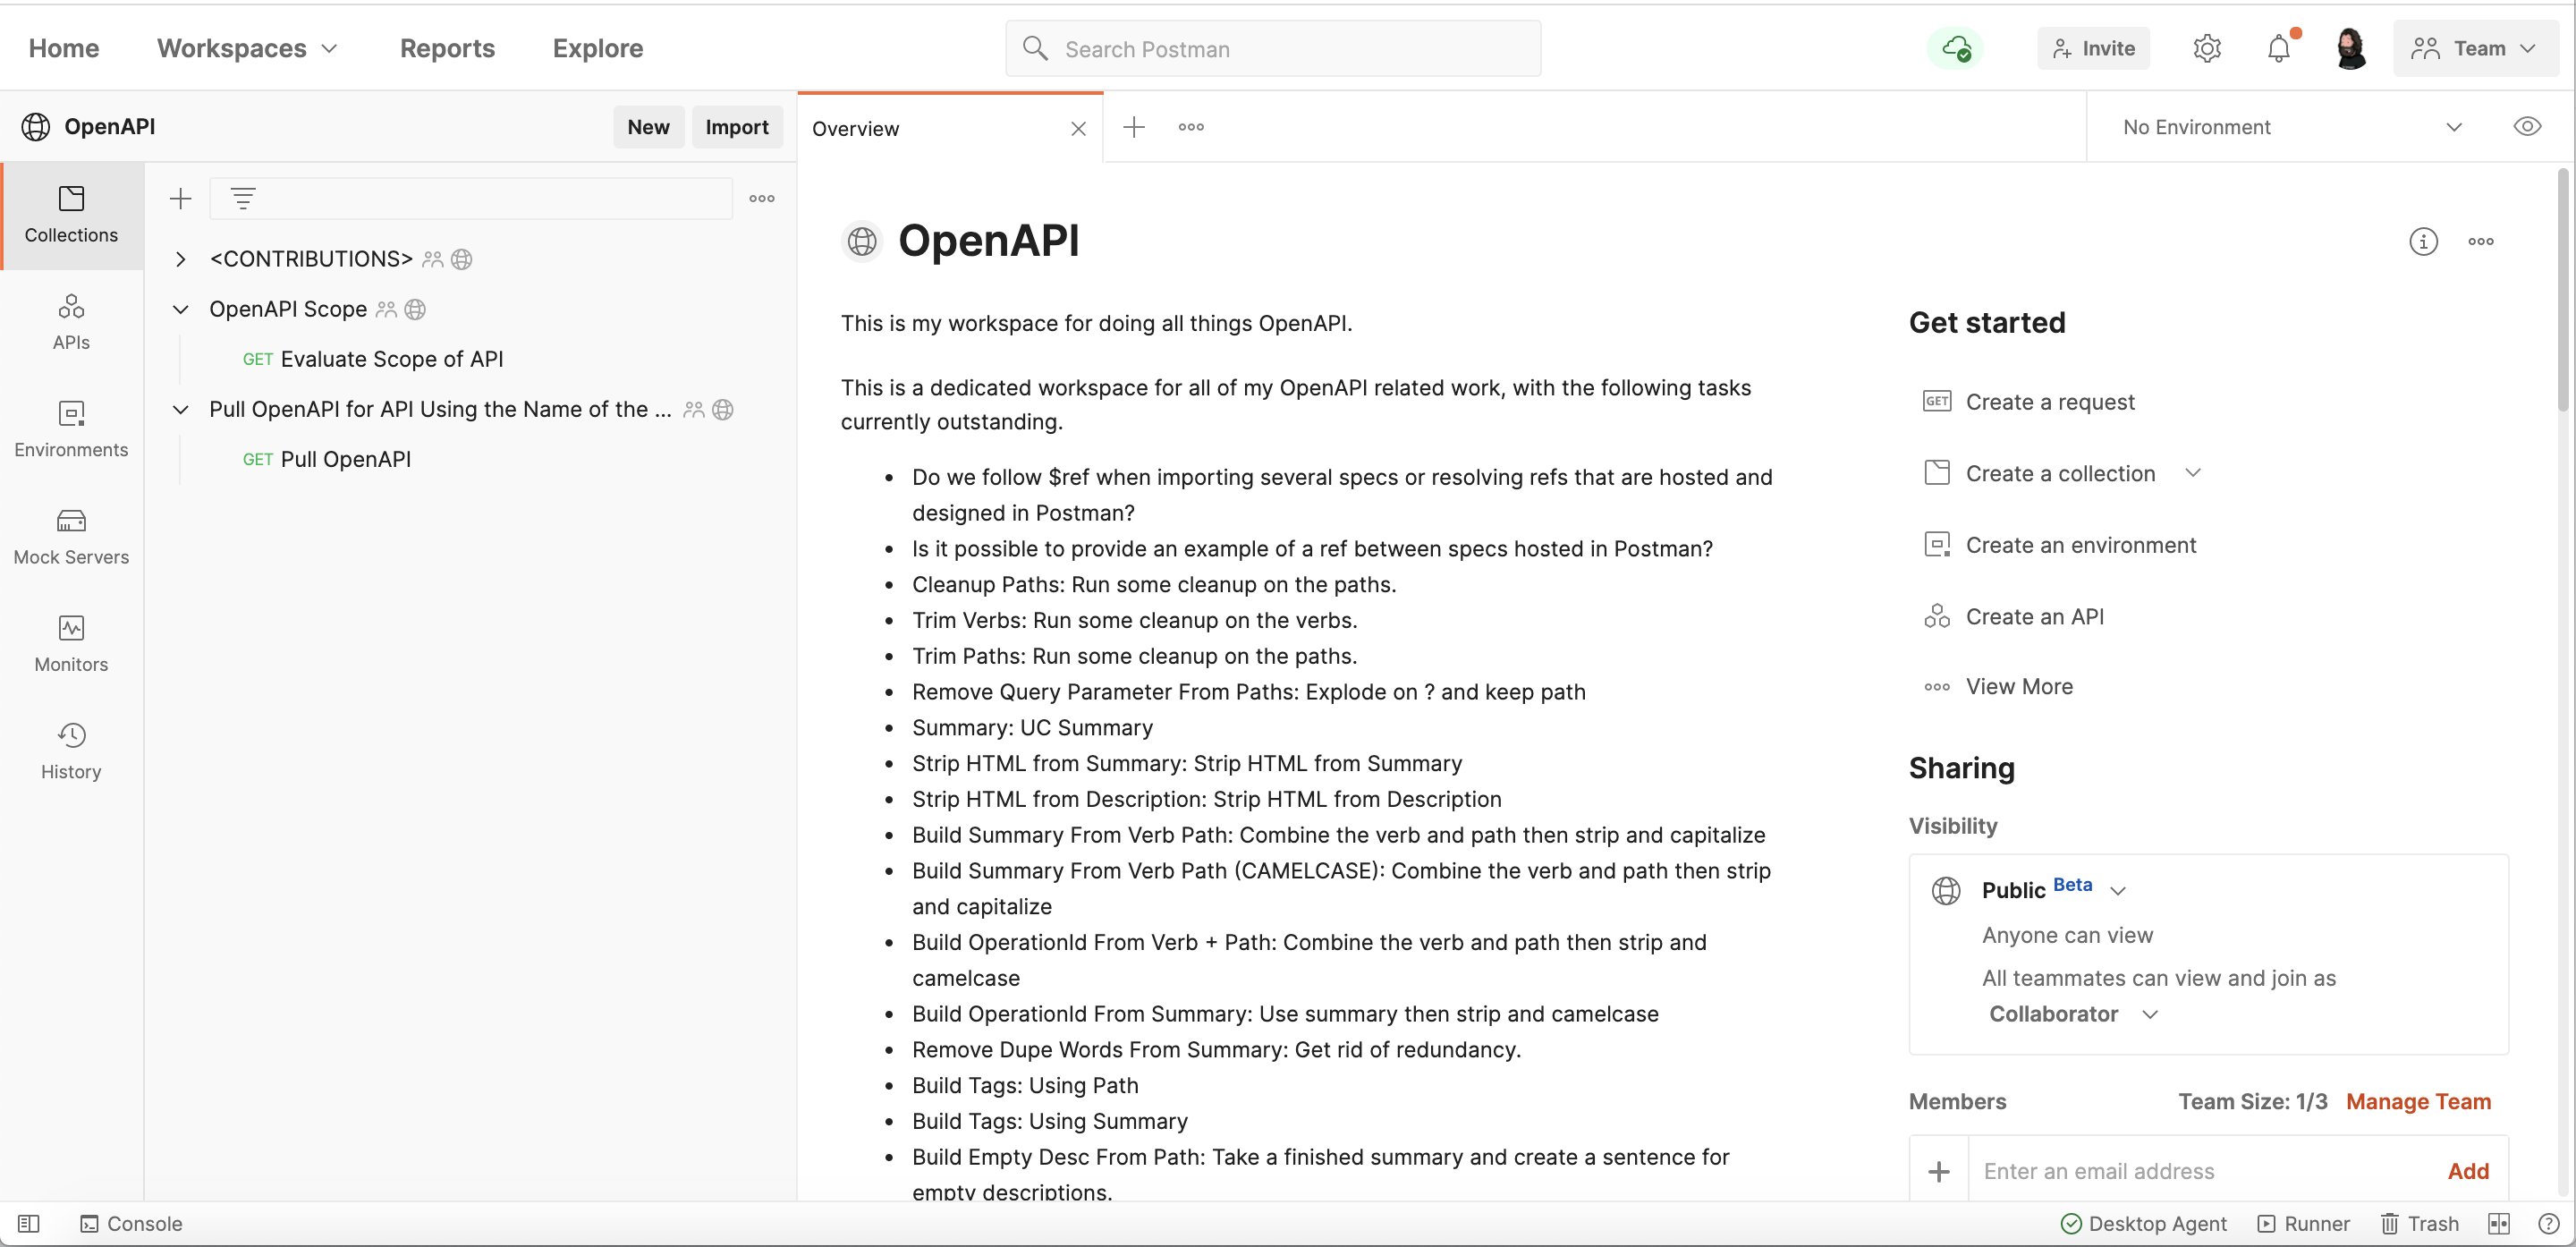Open the Reports page
The width and height of the screenshot is (2576, 1247).
tap(447, 48)
